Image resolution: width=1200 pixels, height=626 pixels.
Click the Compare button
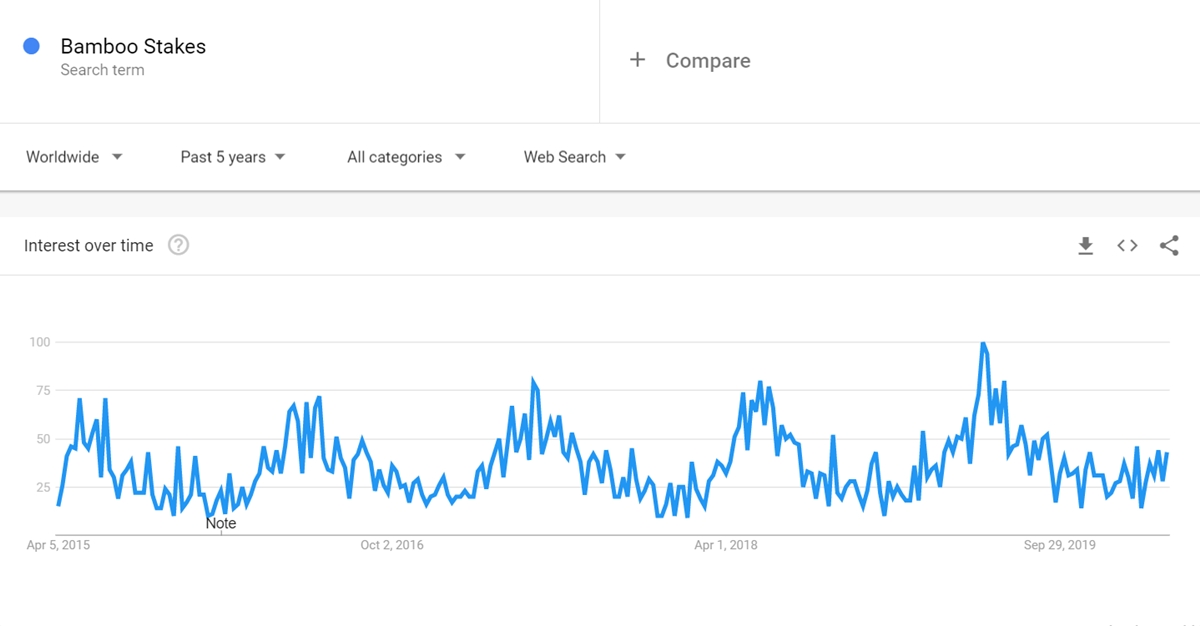[x=707, y=61]
